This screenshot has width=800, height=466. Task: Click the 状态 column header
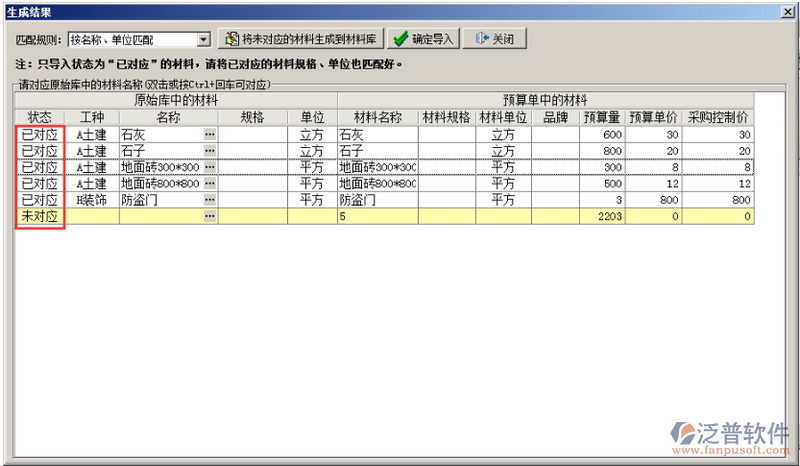pyautogui.click(x=41, y=117)
